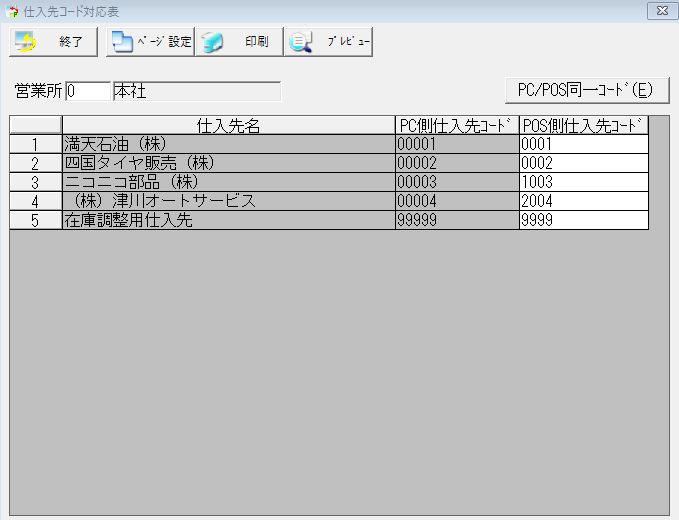The height and width of the screenshot is (520, 679).
Task: Close the 仕入先コード対応表 window
Action: 658,11
